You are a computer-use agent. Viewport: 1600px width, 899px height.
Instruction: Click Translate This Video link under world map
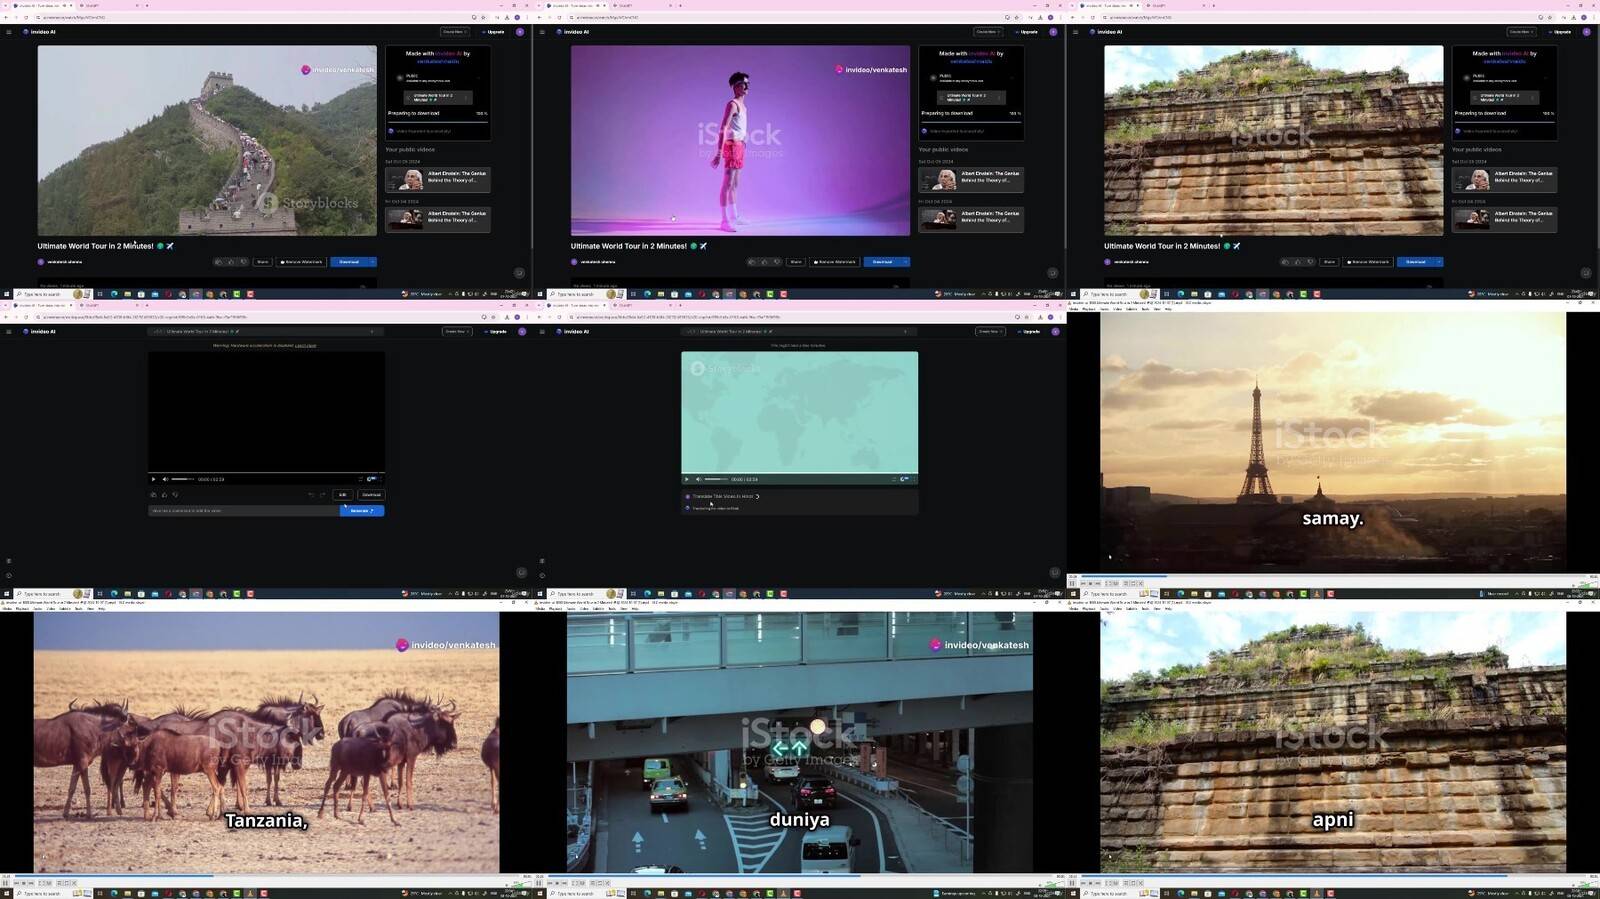(725, 496)
